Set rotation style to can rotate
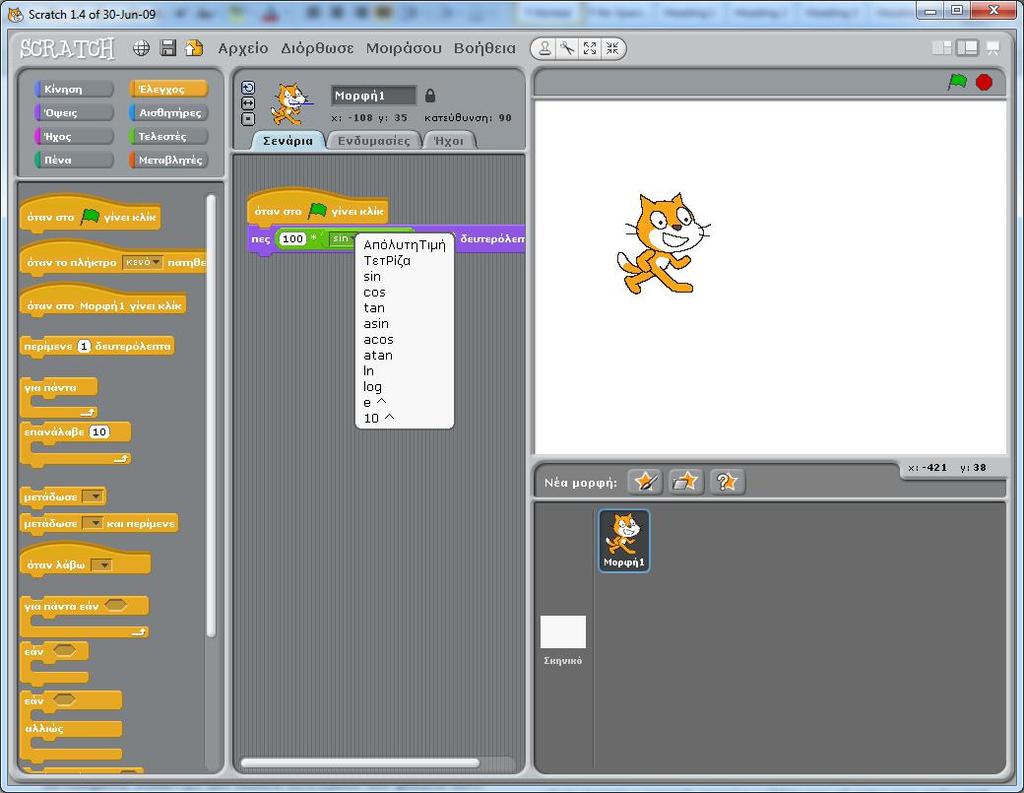The height and width of the screenshot is (793, 1024). point(248,88)
